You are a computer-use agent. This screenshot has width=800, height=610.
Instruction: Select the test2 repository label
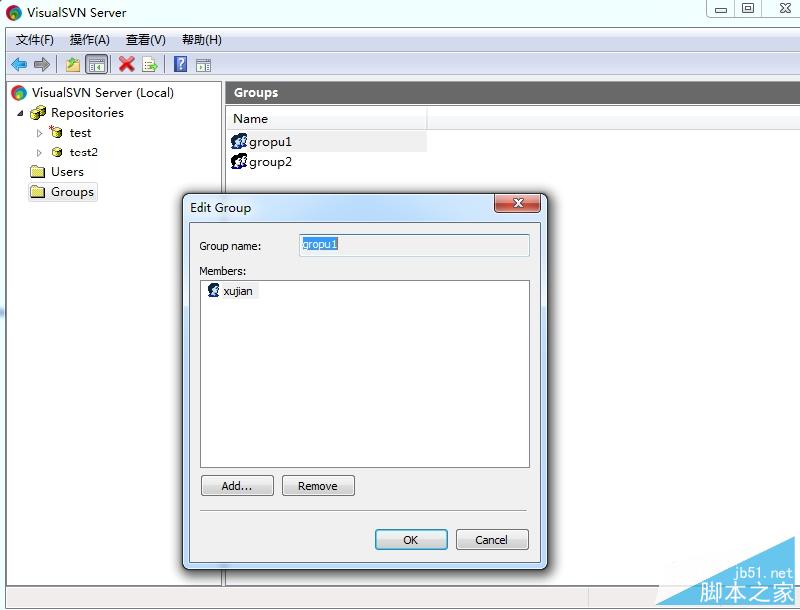[84, 152]
